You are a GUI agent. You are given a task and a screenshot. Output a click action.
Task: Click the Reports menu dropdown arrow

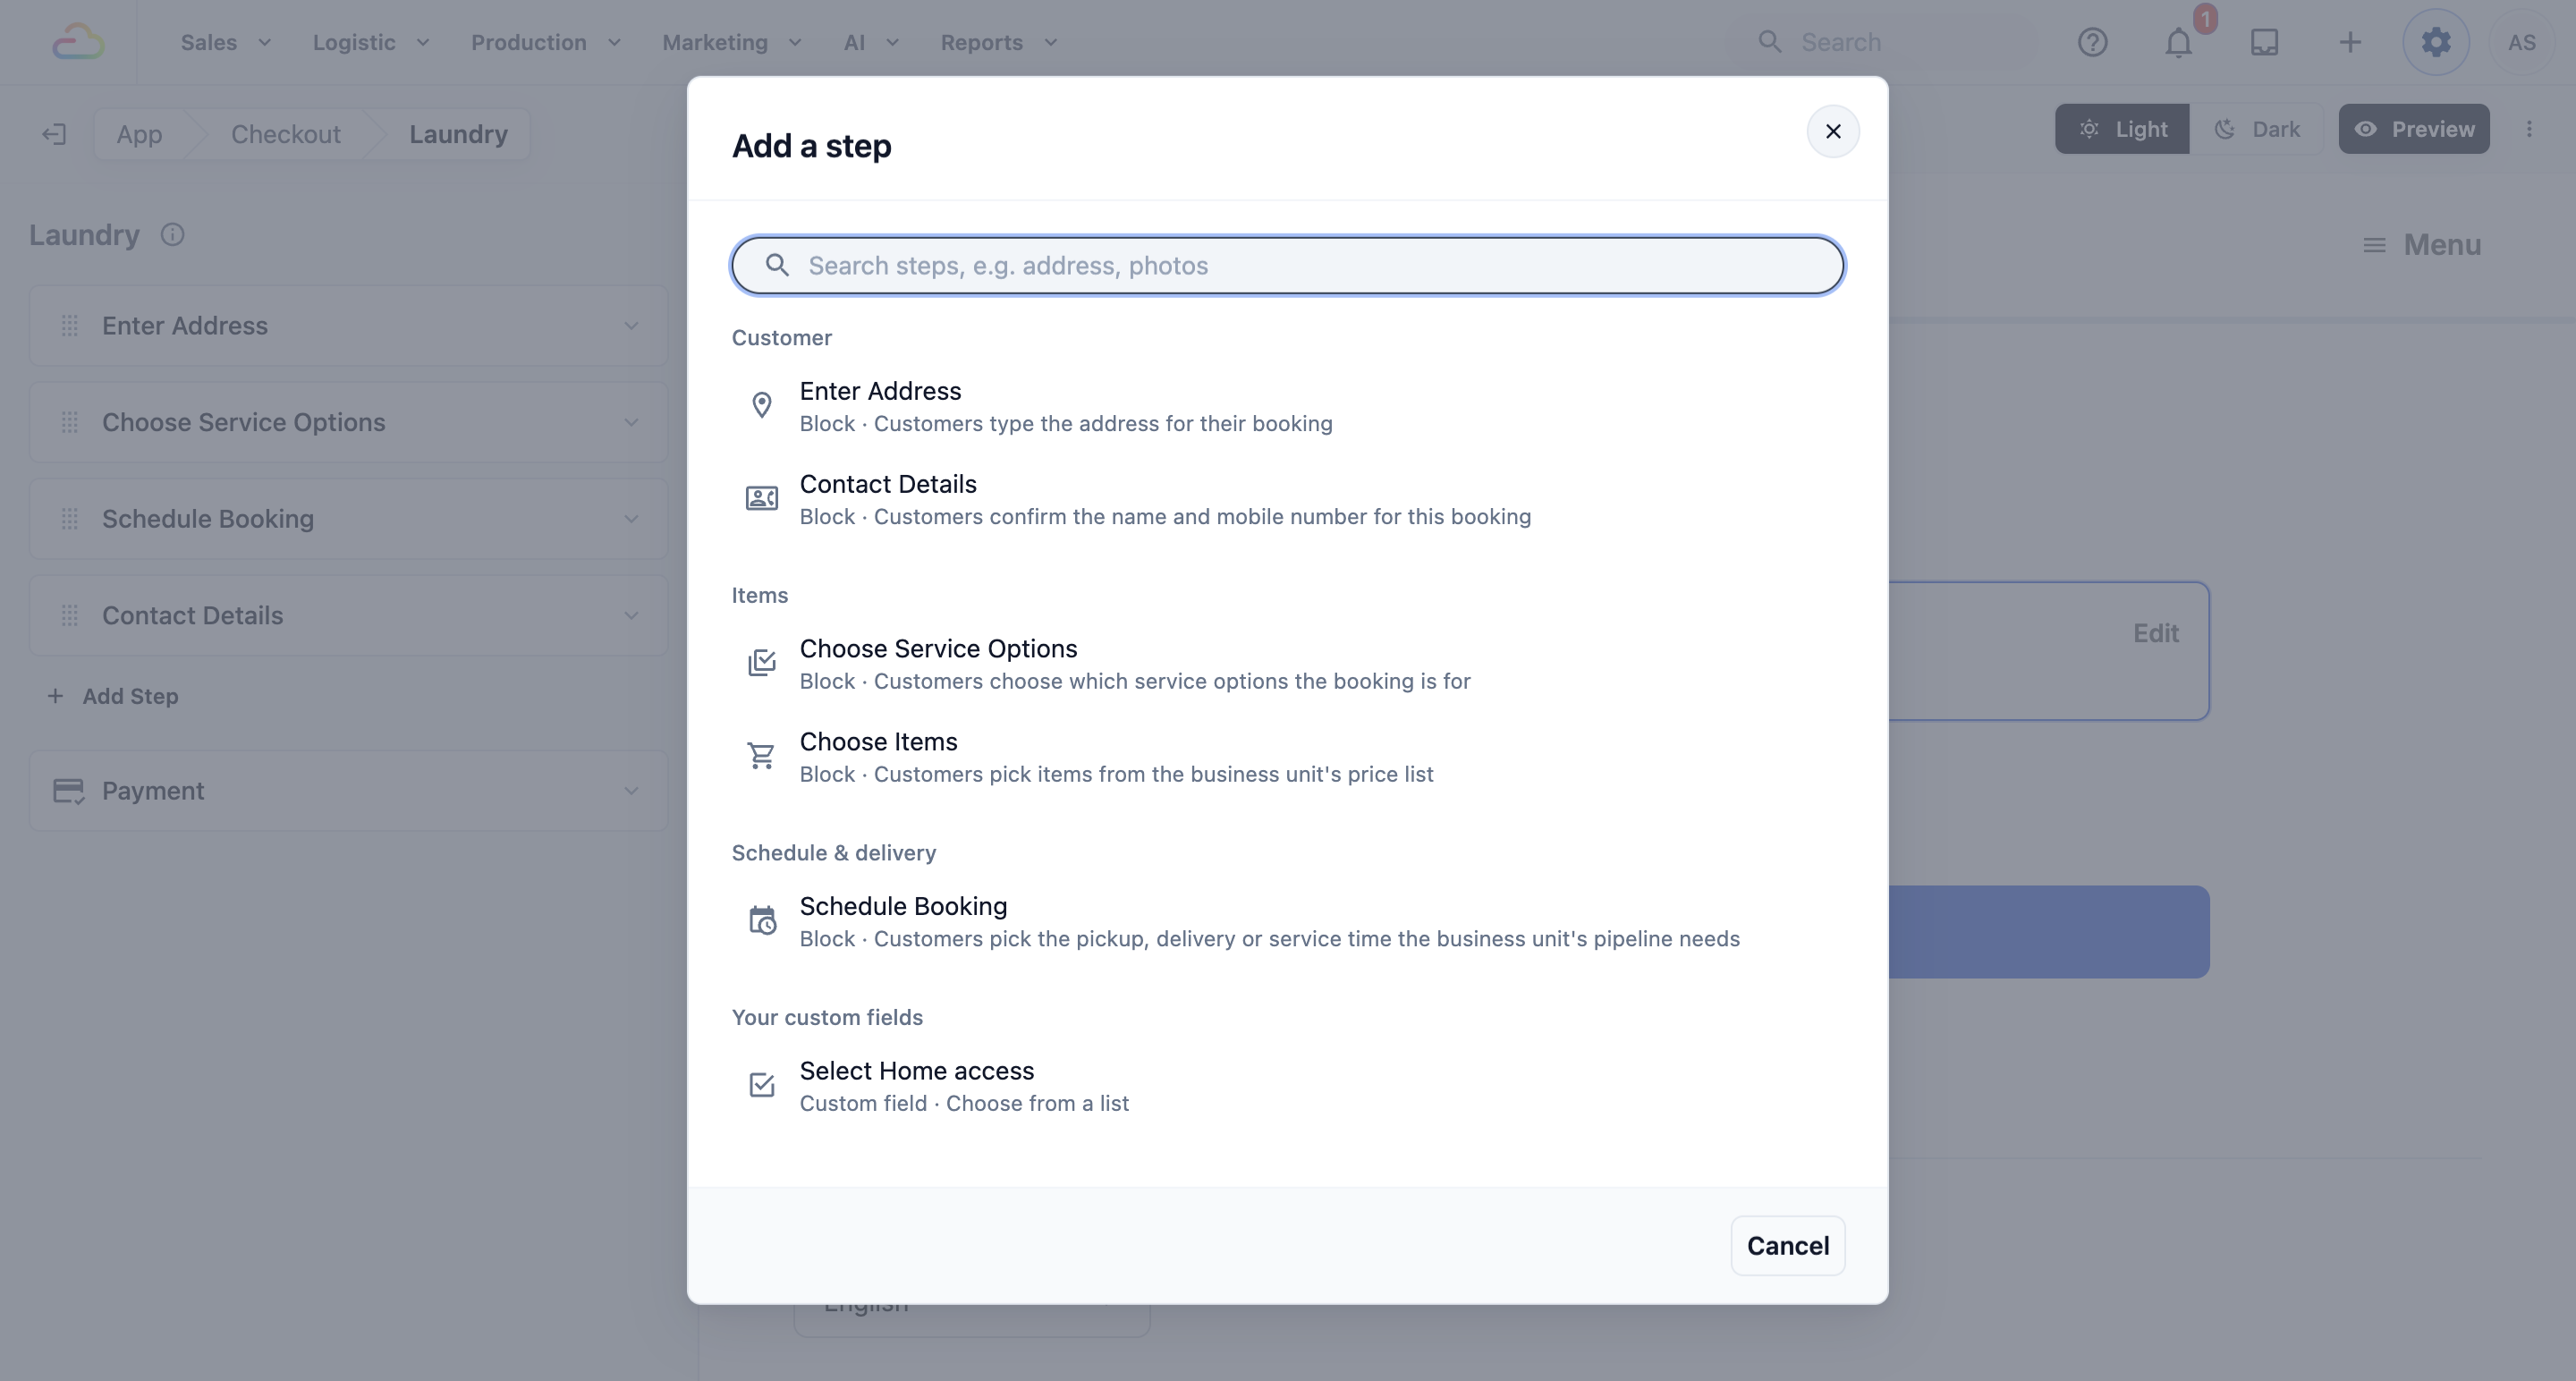tap(1051, 42)
